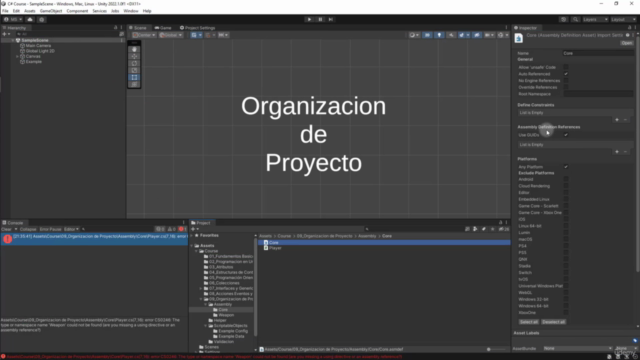Click the Hierarchy lock icon
640x360 pixels.
click(x=116, y=28)
